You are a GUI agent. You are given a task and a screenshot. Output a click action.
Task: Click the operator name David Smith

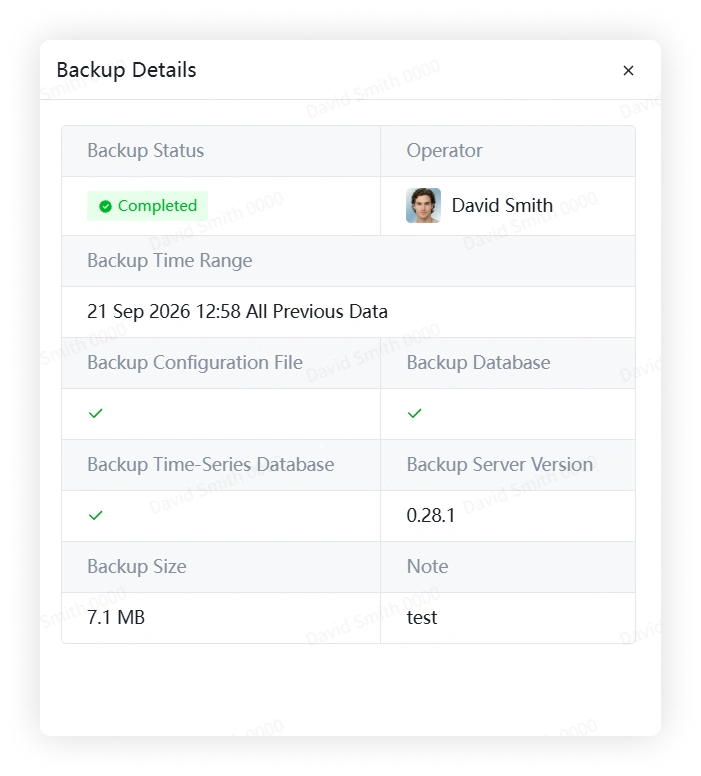[502, 205]
